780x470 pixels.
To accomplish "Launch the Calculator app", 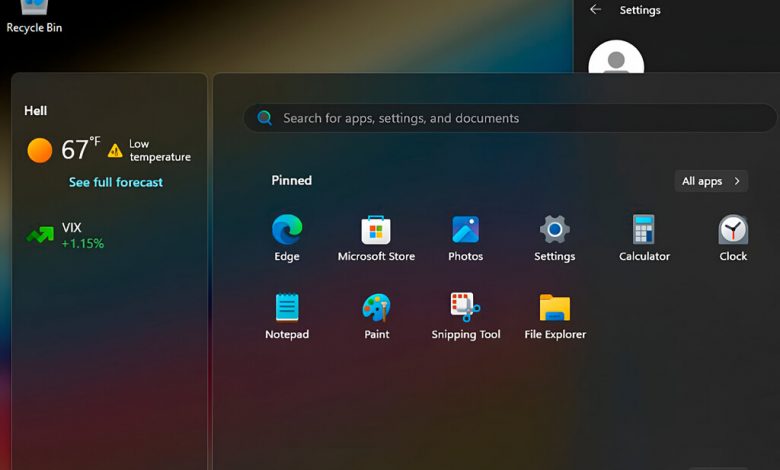I will coord(644,238).
